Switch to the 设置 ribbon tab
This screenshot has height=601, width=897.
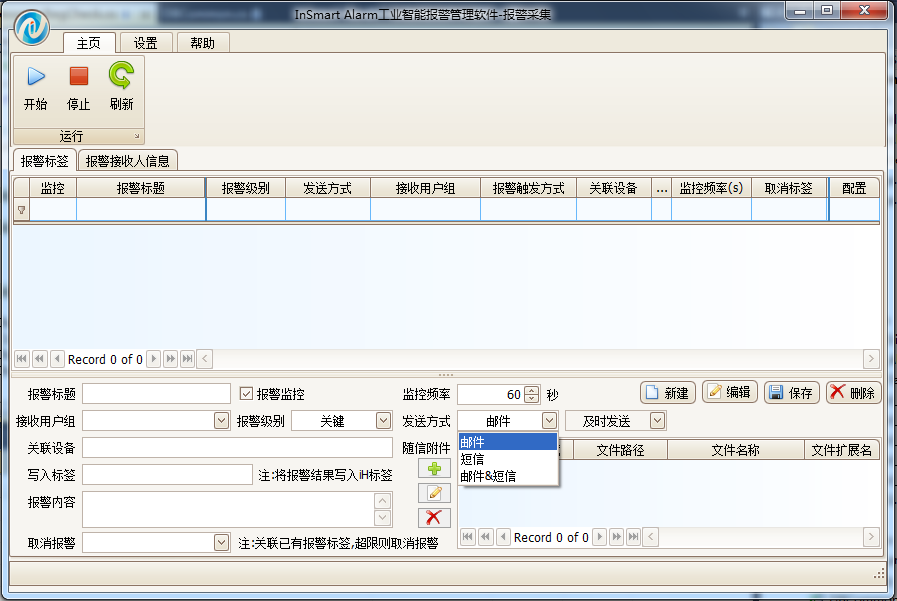146,43
